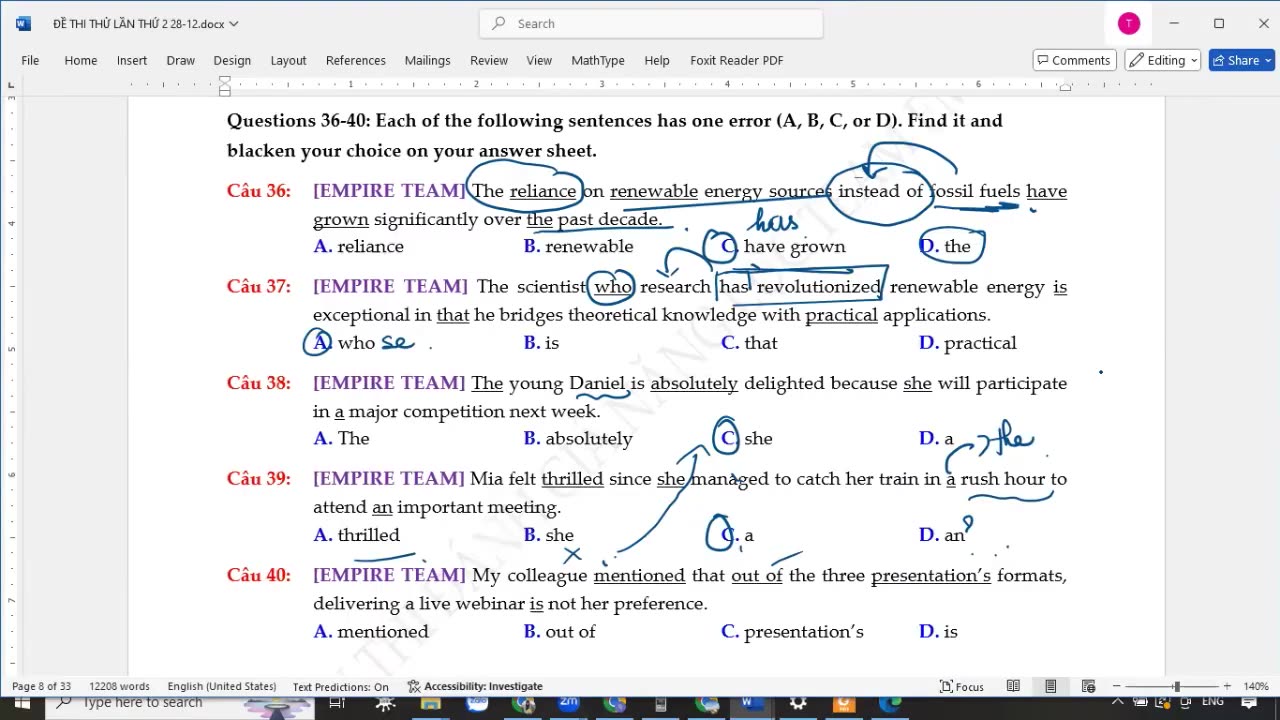Open the MathType ribbon tab
The image size is (1280, 720).
(598, 60)
